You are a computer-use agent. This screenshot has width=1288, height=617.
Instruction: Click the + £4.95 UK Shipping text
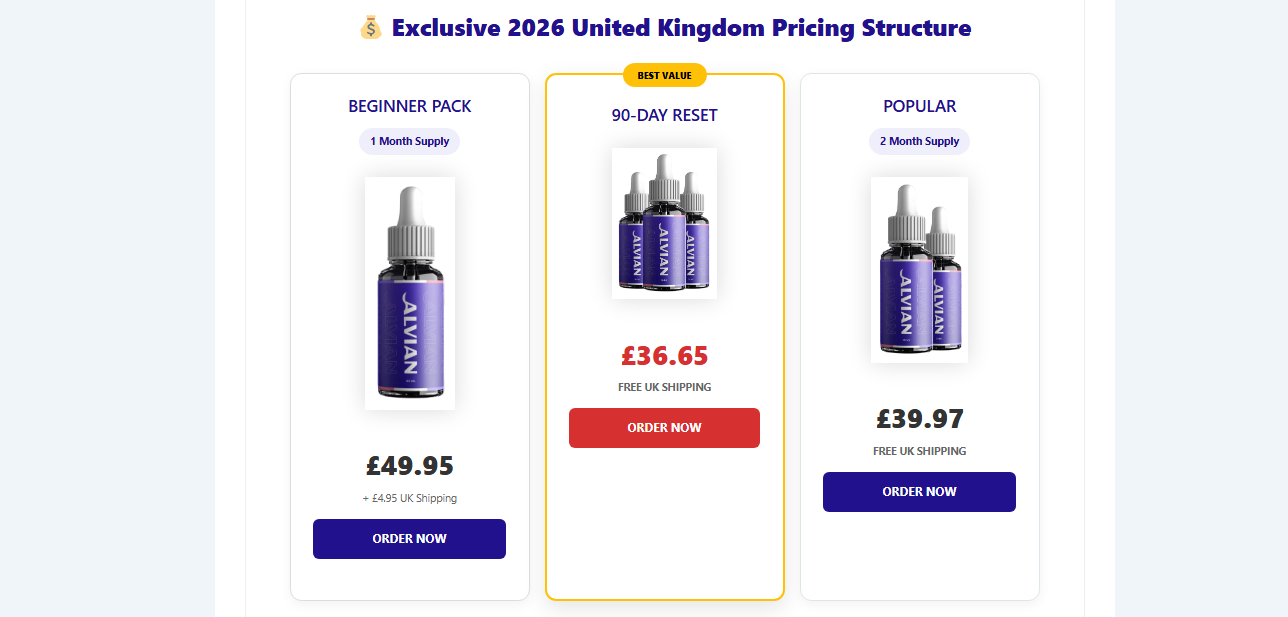point(410,498)
